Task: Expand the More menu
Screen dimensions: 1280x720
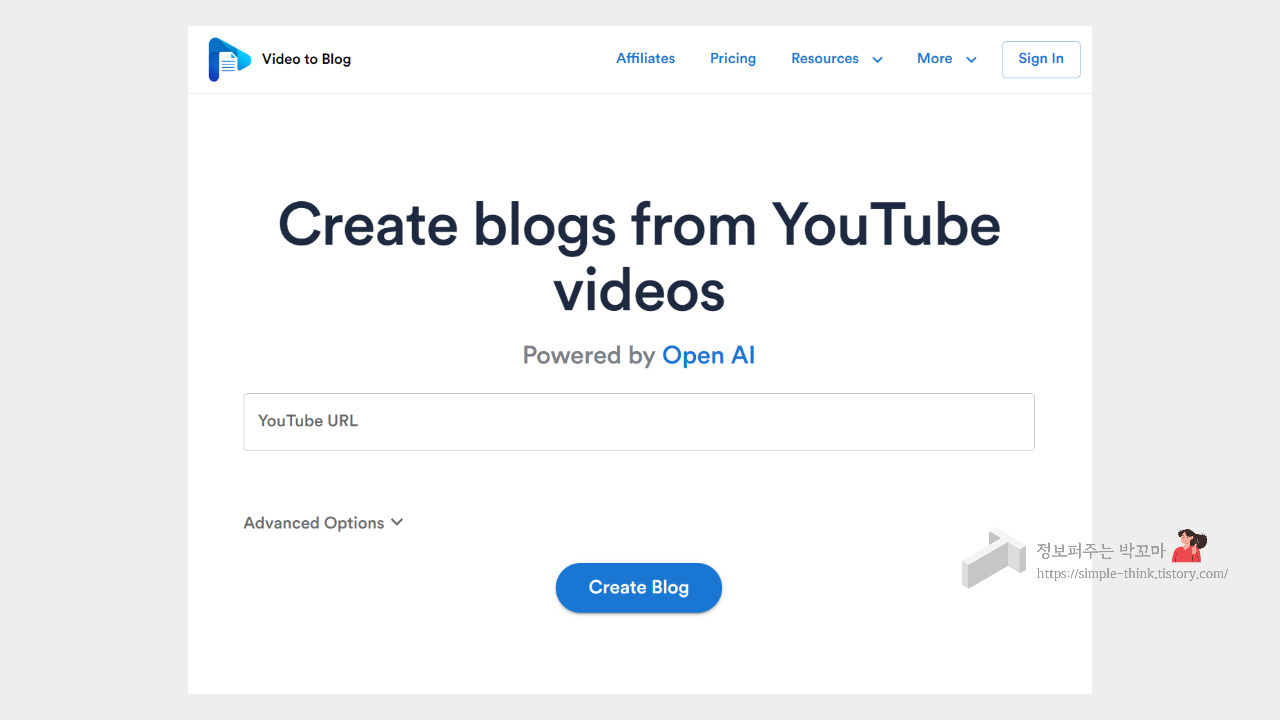Action: point(946,59)
